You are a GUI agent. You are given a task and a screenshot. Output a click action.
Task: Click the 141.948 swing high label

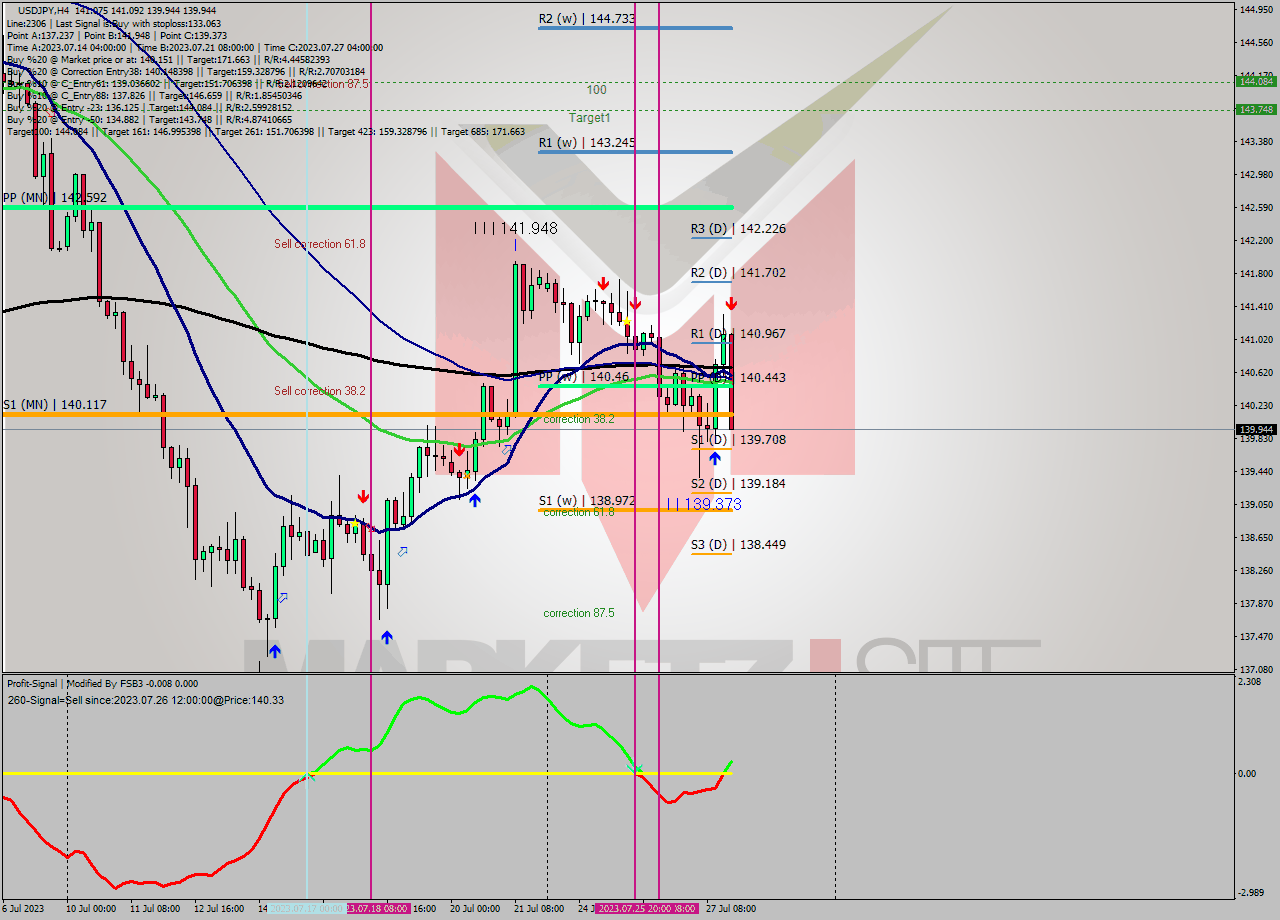(516, 229)
